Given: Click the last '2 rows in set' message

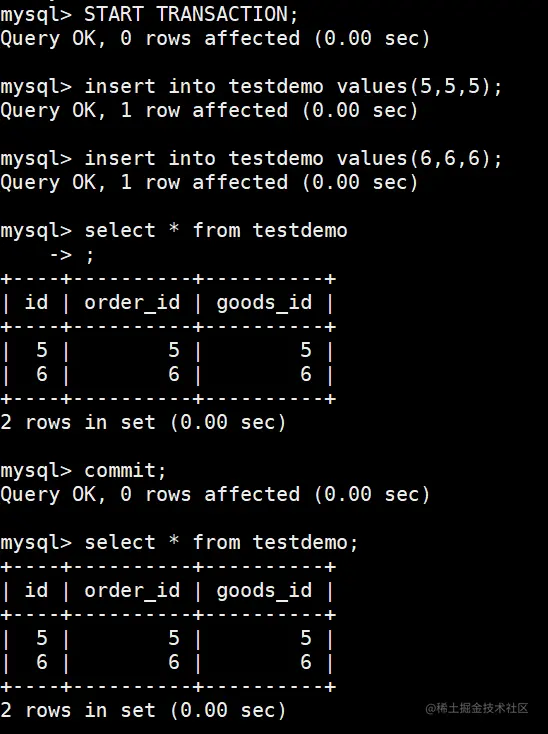Looking at the screenshot, I should (x=143, y=710).
